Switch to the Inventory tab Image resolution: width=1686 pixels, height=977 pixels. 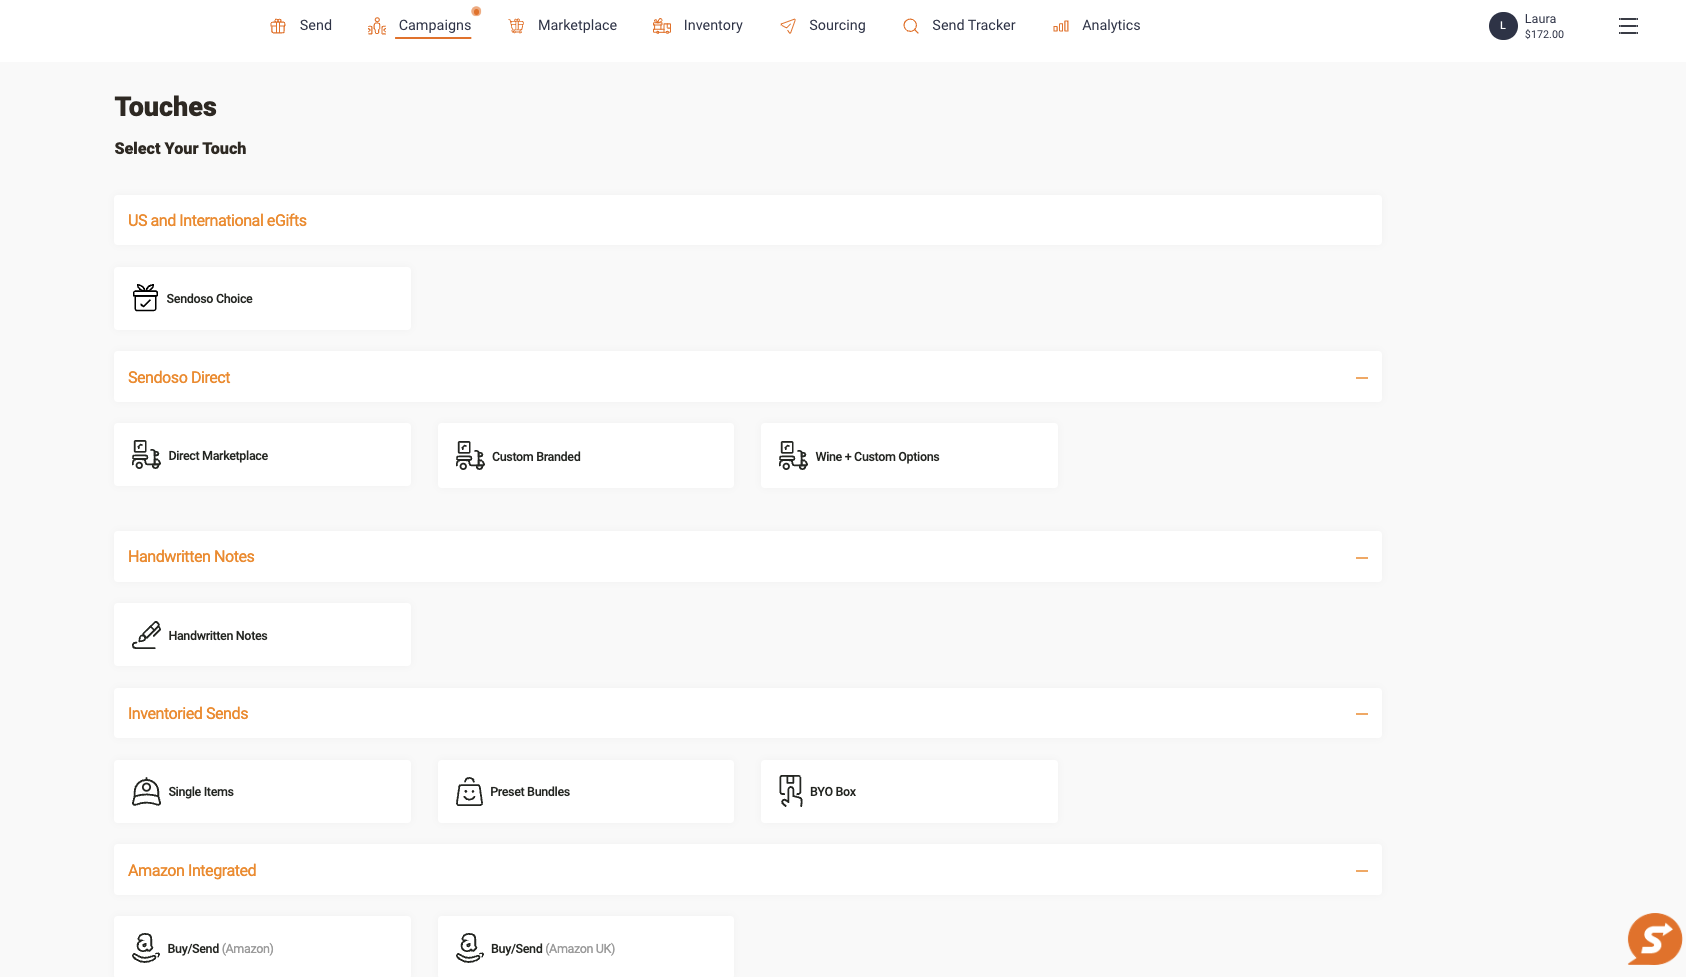click(x=713, y=26)
